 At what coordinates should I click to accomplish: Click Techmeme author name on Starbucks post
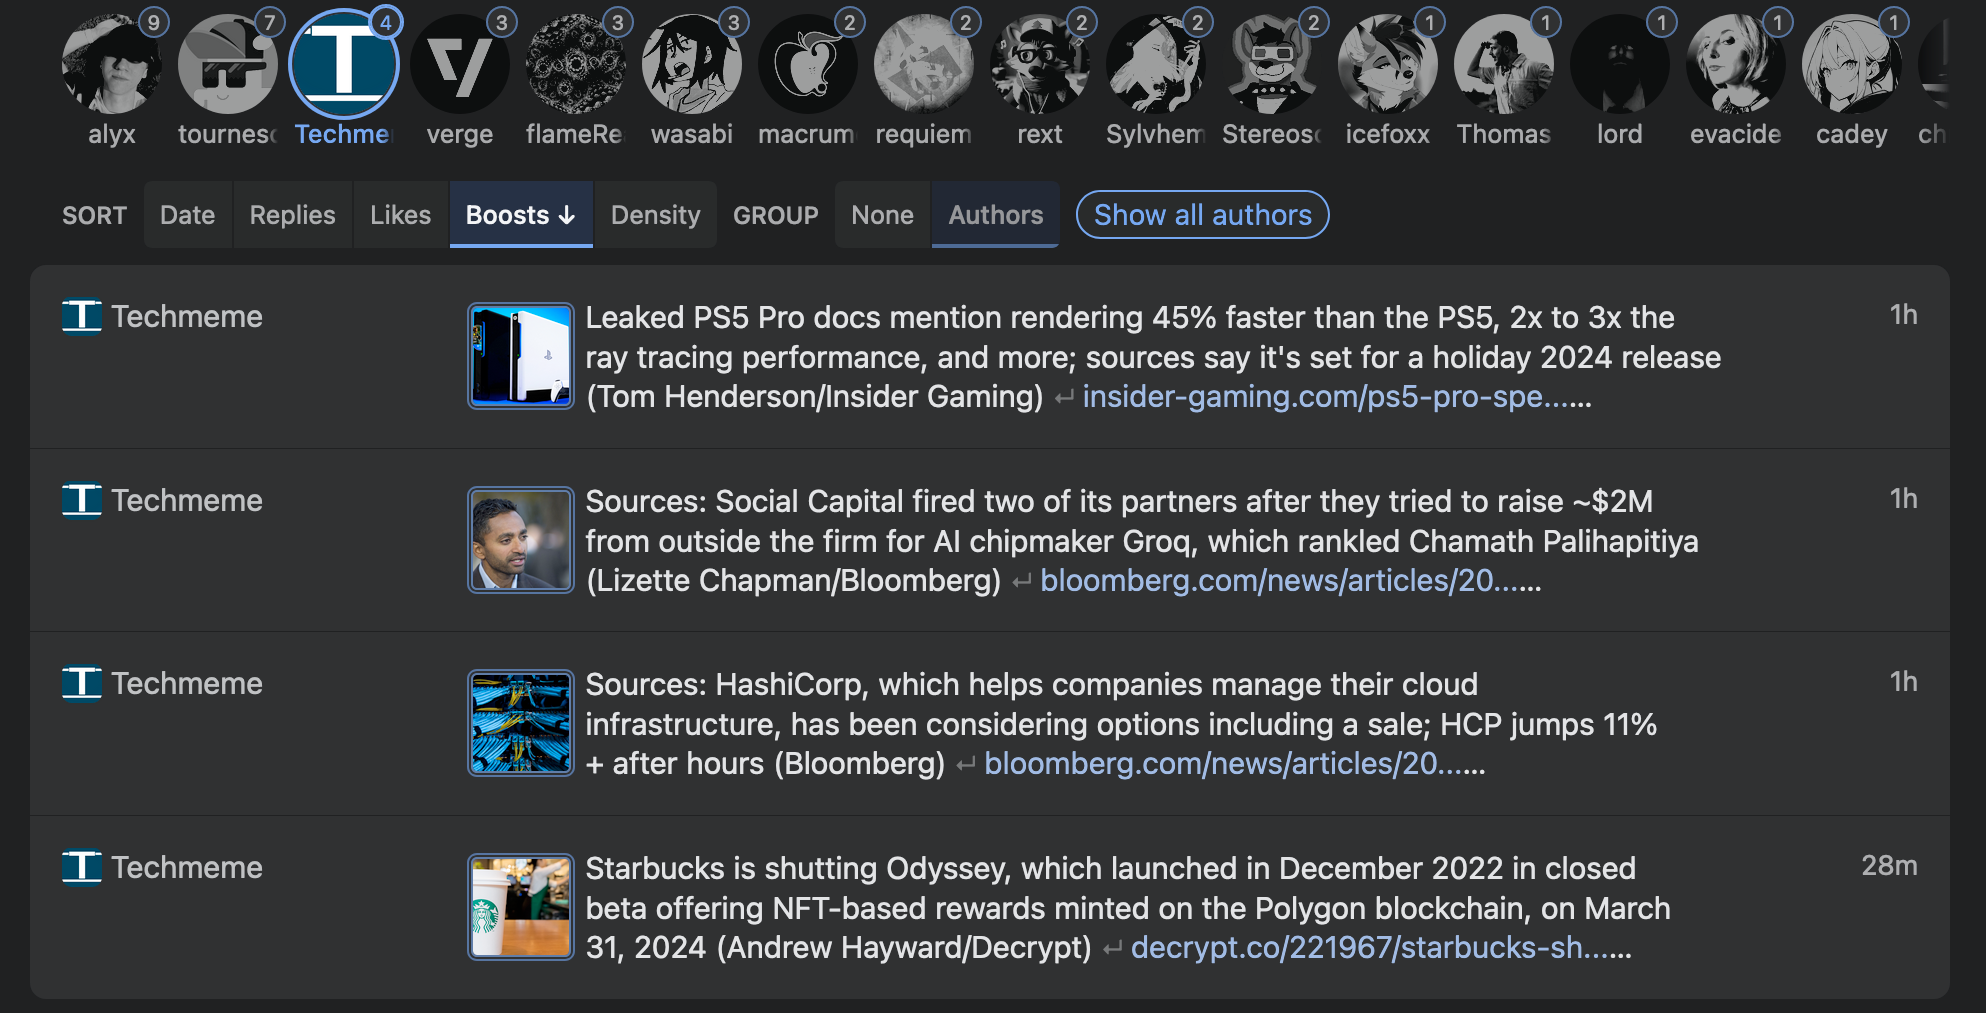click(187, 867)
